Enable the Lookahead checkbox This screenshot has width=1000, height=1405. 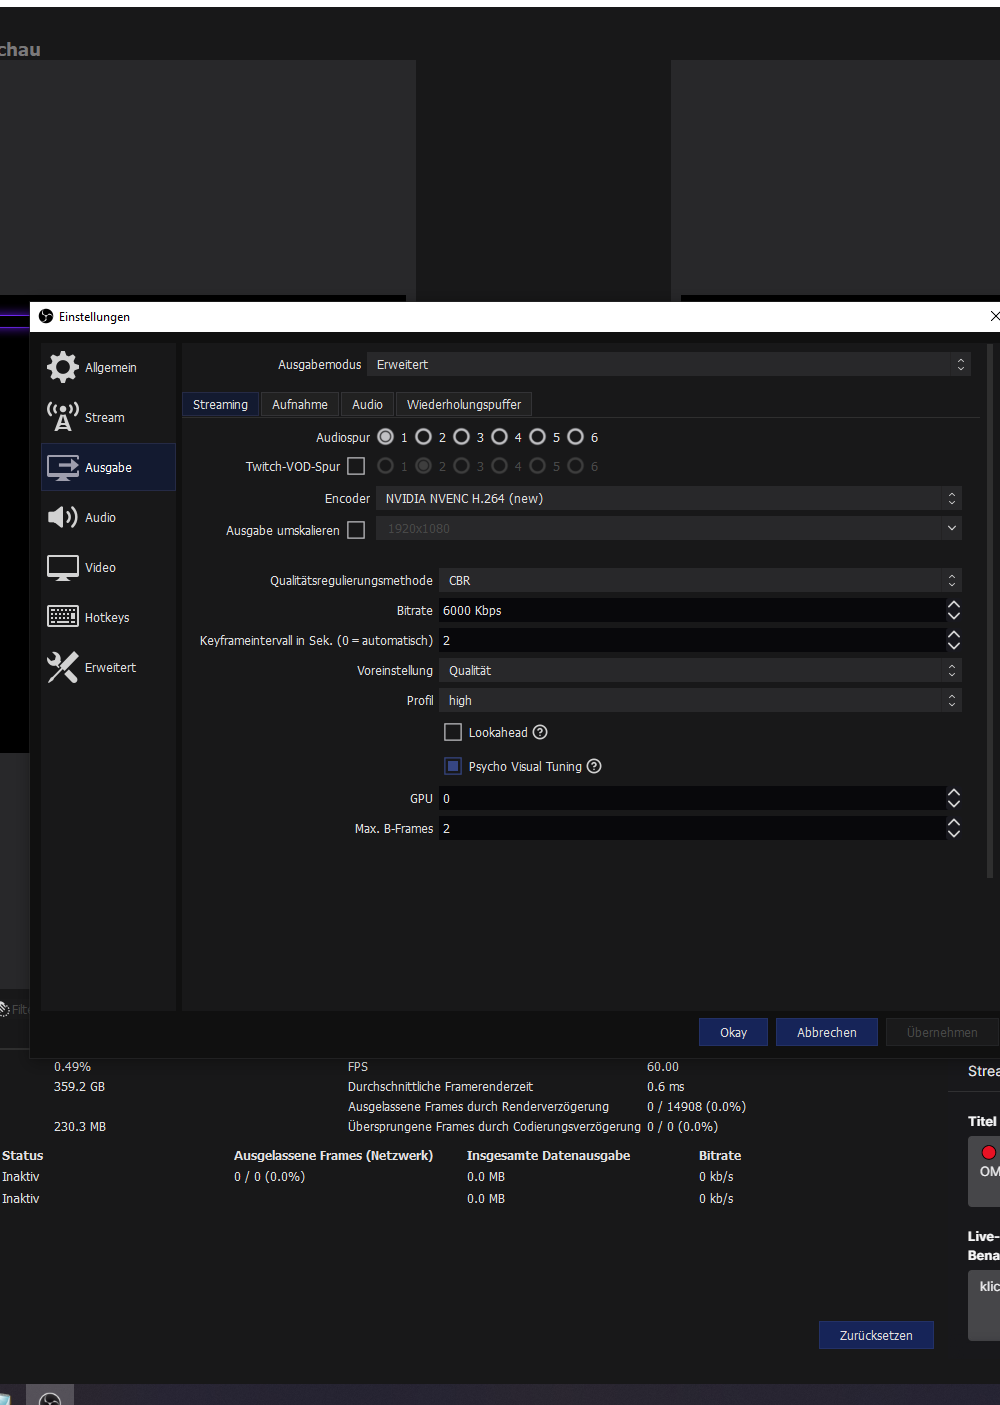click(453, 732)
